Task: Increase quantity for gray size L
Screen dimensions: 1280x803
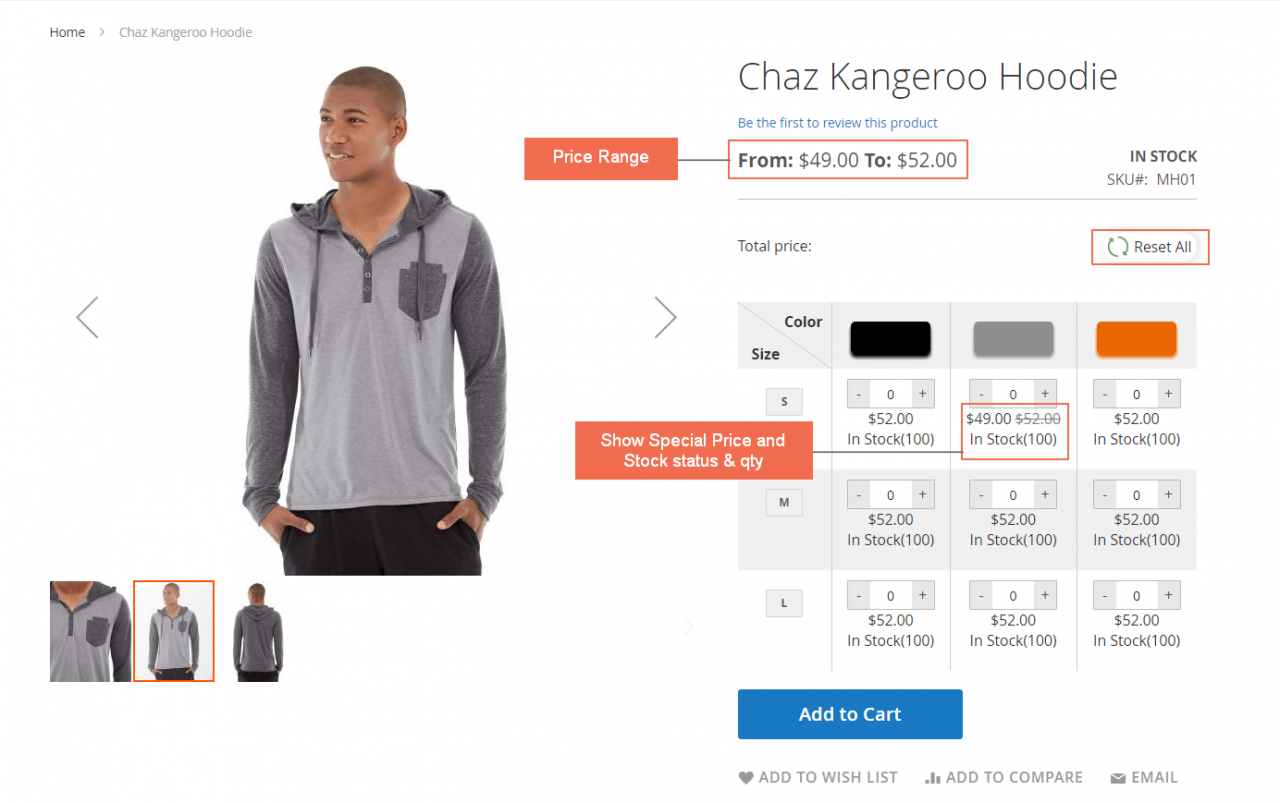Action: [x=1045, y=595]
